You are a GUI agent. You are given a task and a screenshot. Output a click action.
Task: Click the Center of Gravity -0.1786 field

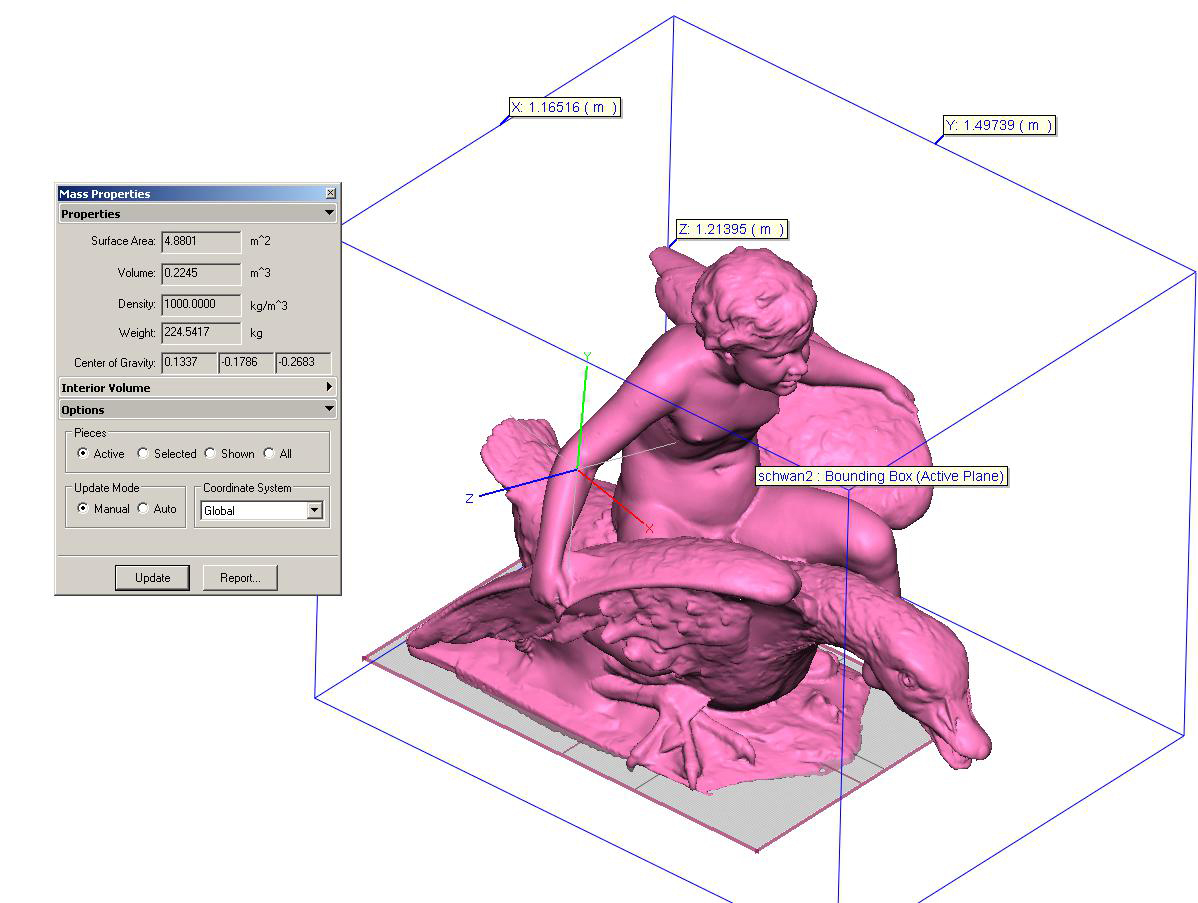[x=246, y=362]
